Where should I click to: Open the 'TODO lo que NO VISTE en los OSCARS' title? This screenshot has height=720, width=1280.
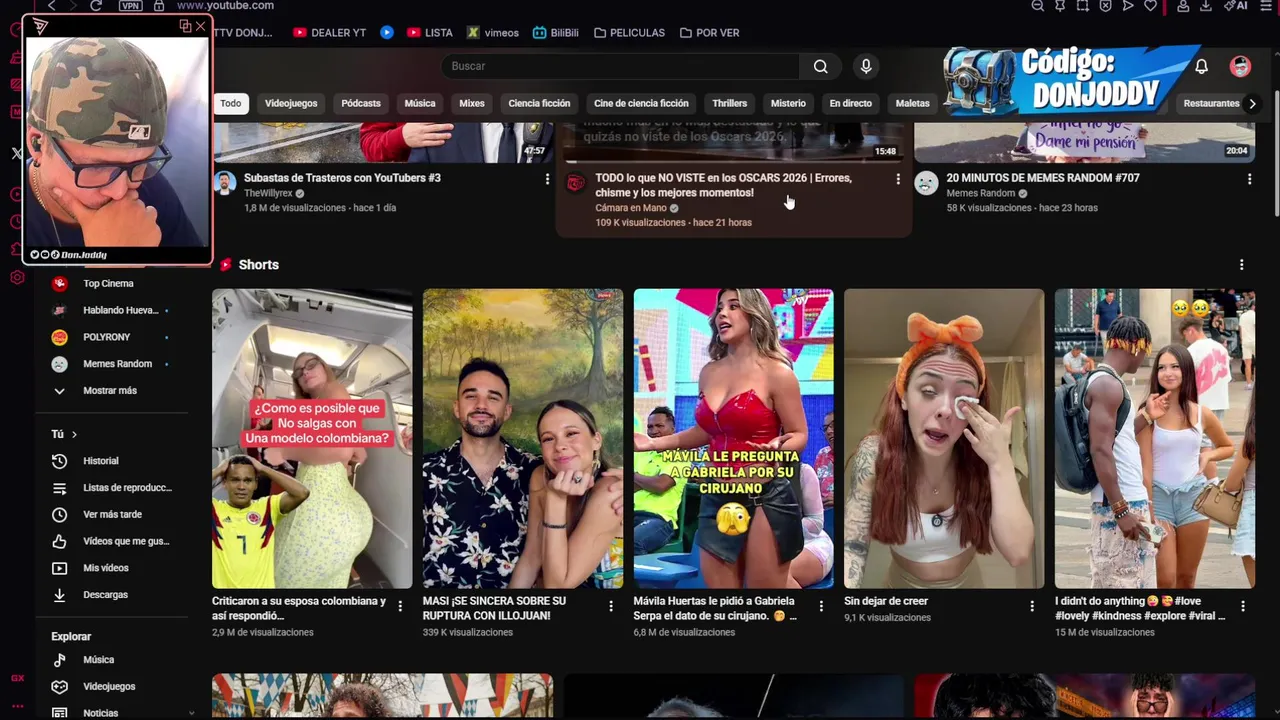(723, 185)
